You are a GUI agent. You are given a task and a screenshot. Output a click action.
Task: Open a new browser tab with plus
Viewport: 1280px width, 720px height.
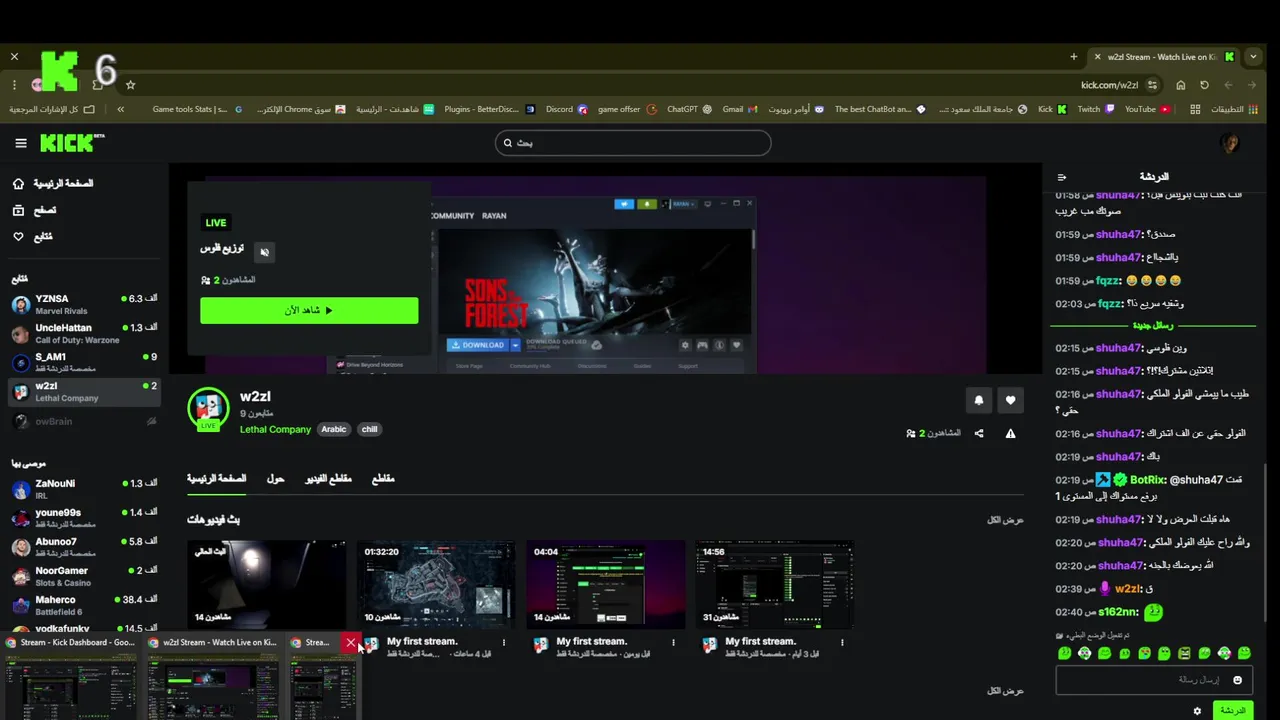pos(1073,57)
